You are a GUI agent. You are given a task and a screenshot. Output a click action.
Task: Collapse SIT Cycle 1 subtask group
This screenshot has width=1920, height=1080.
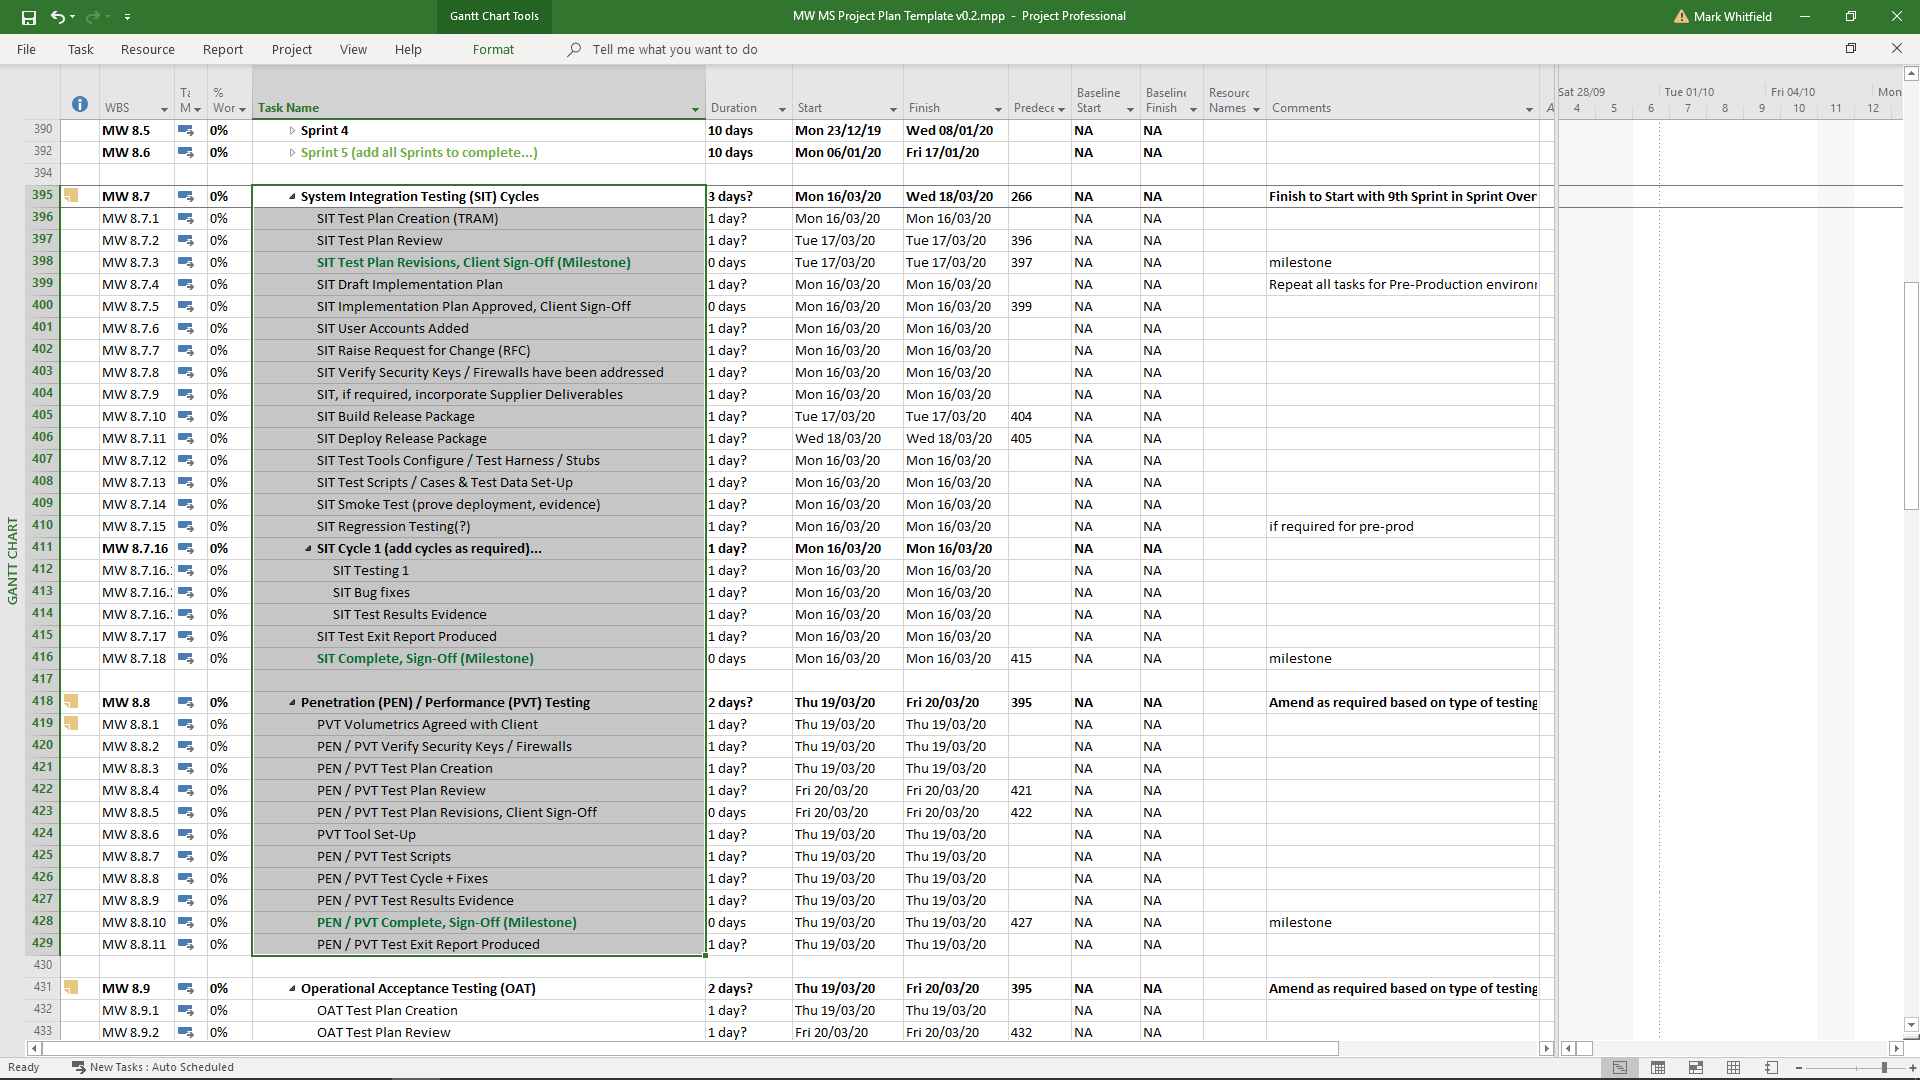pos(308,549)
